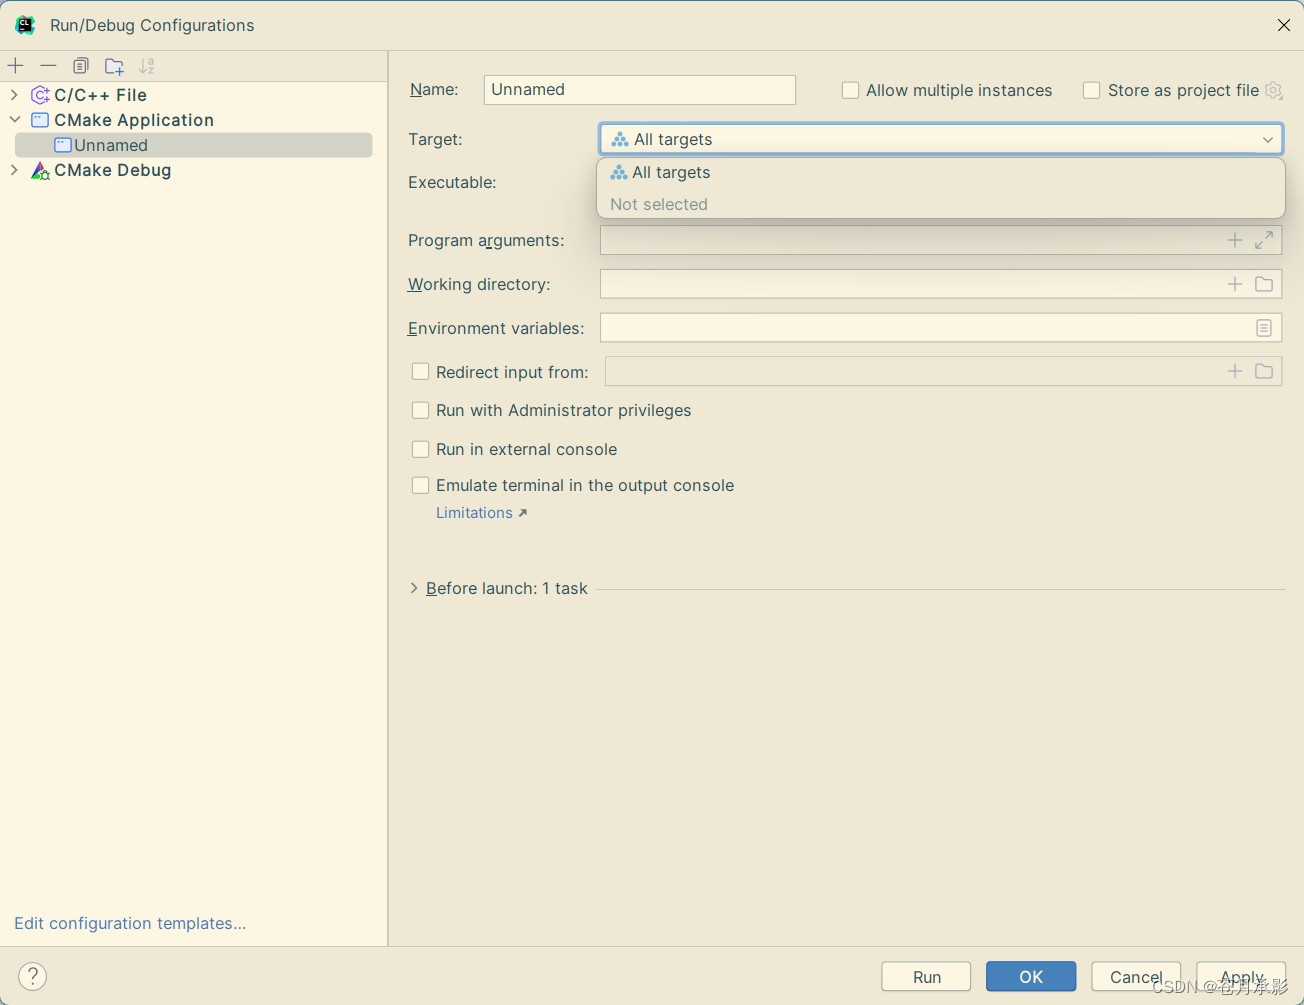Select the C/C++ File tree item label

pyautogui.click(x=101, y=95)
